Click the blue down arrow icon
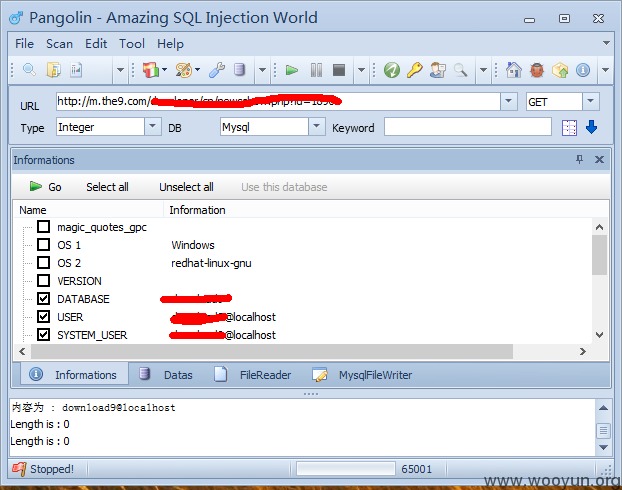622x490 pixels. [x=591, y=127]
